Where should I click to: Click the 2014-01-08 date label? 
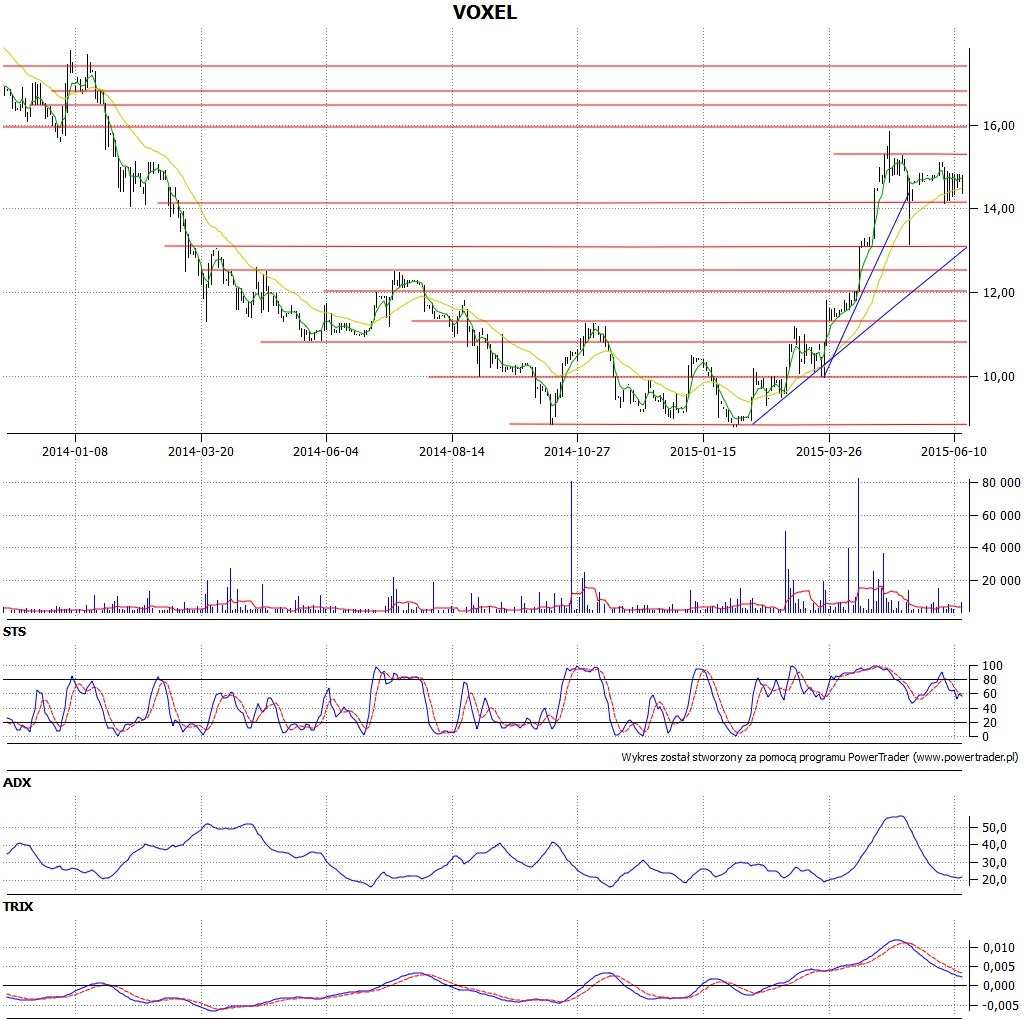click(x=75, y=451)
